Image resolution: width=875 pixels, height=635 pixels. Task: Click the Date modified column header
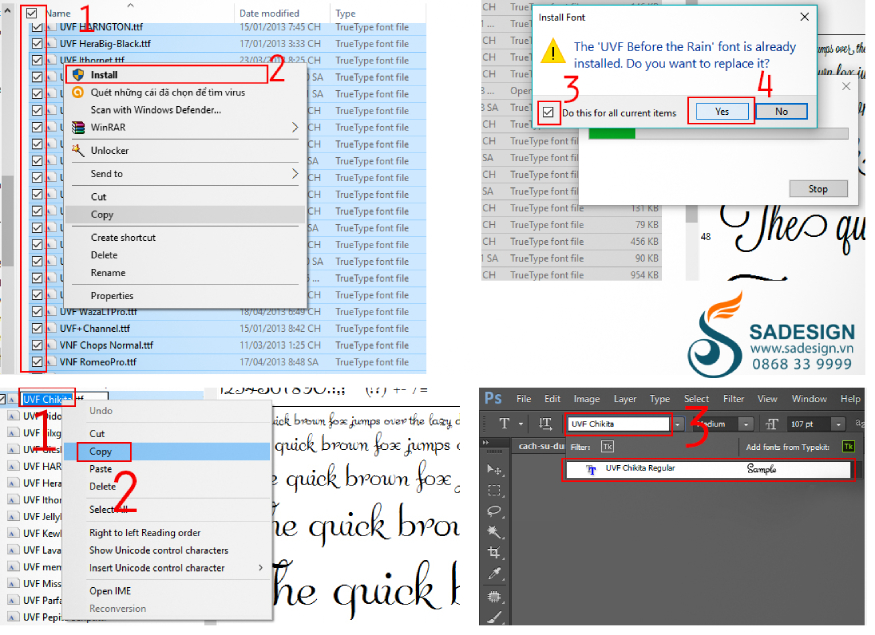click(272, 14)
